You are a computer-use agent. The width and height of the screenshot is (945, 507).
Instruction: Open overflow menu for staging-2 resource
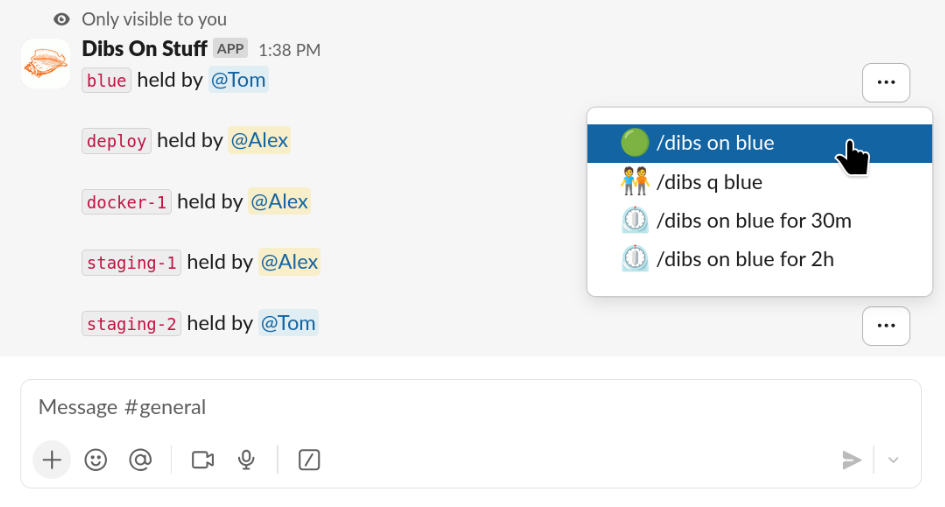click(x=886, y=326)
